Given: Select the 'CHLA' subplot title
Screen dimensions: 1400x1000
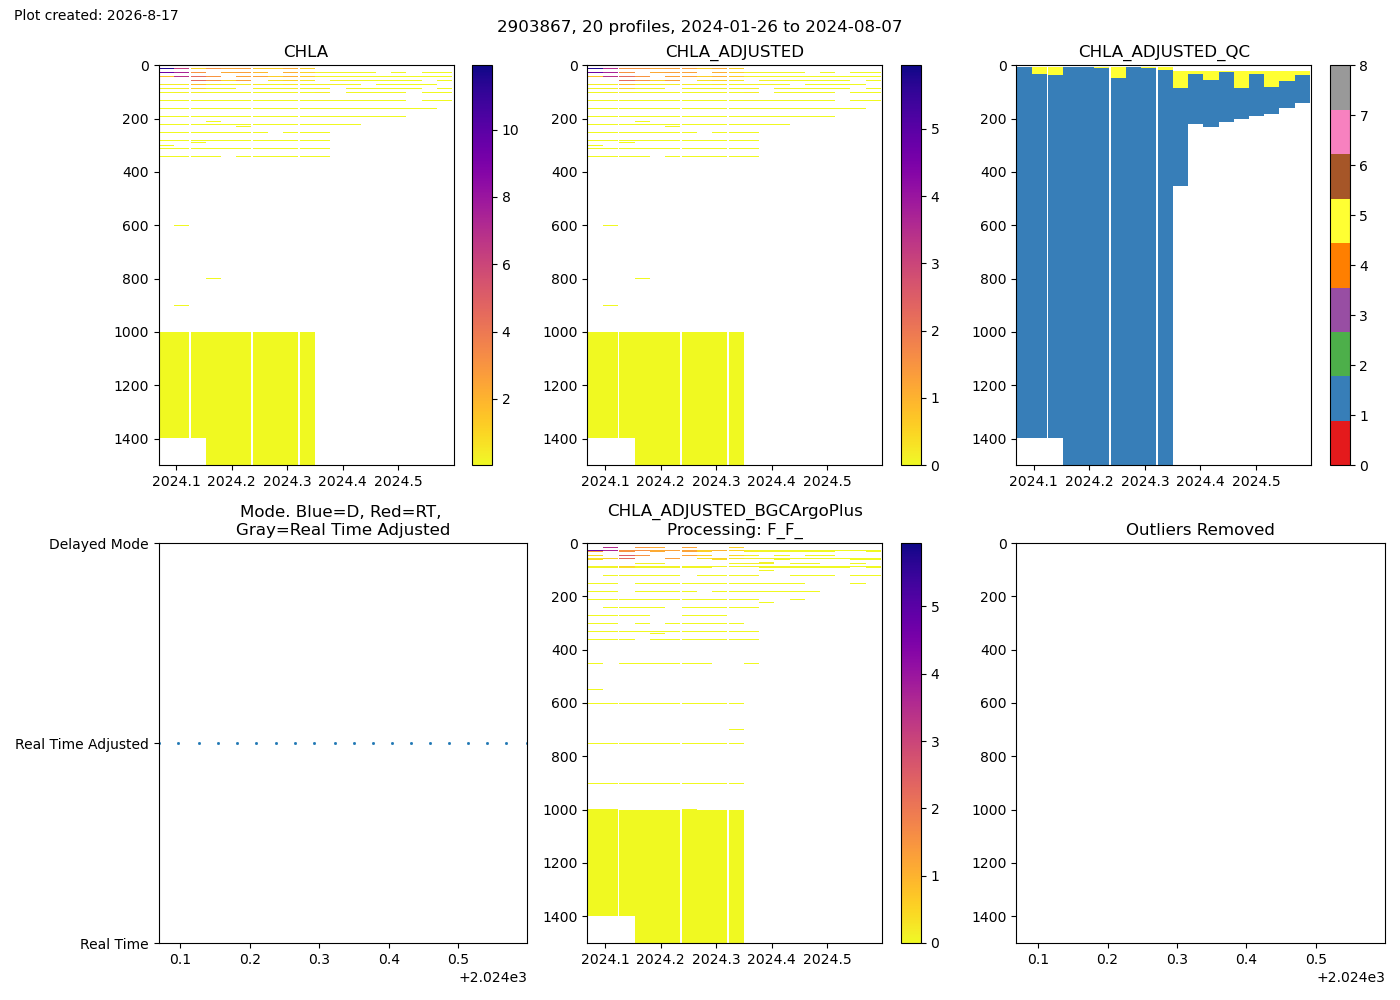Looking at the screenshot, I should (x=306, y=52).
